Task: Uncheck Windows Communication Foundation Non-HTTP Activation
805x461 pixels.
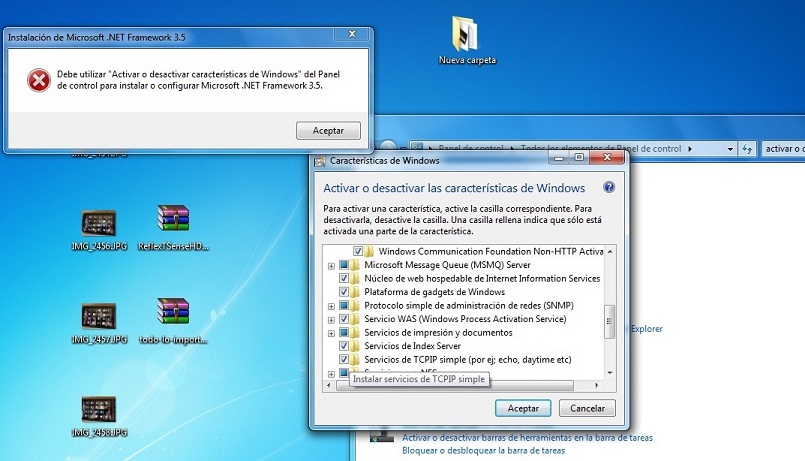Action: pos(358,252)
